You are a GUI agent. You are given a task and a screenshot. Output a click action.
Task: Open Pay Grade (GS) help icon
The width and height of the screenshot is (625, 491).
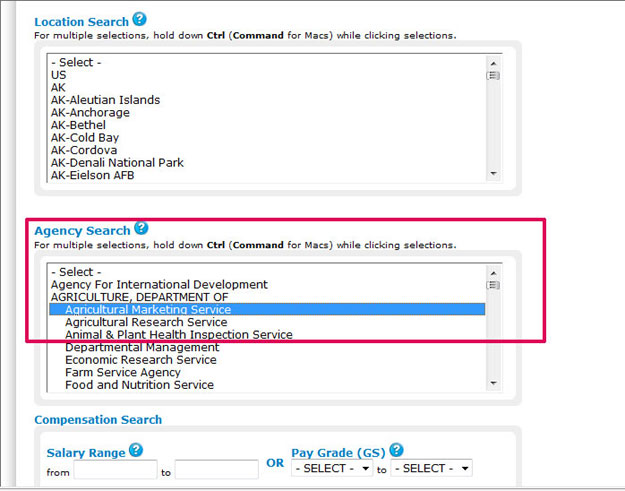(x=396, y=450)
